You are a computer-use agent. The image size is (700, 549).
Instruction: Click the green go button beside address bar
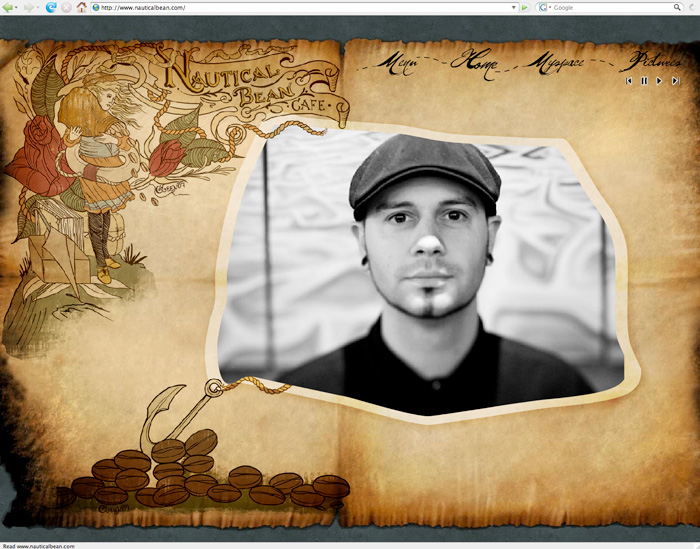(525, 7)
